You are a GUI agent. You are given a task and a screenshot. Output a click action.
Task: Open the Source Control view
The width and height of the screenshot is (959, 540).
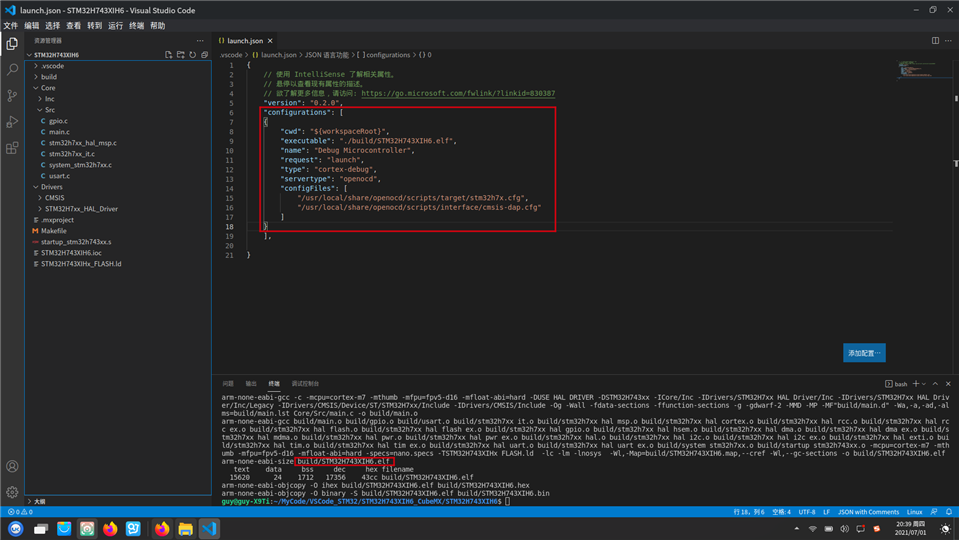click(12, 96)
